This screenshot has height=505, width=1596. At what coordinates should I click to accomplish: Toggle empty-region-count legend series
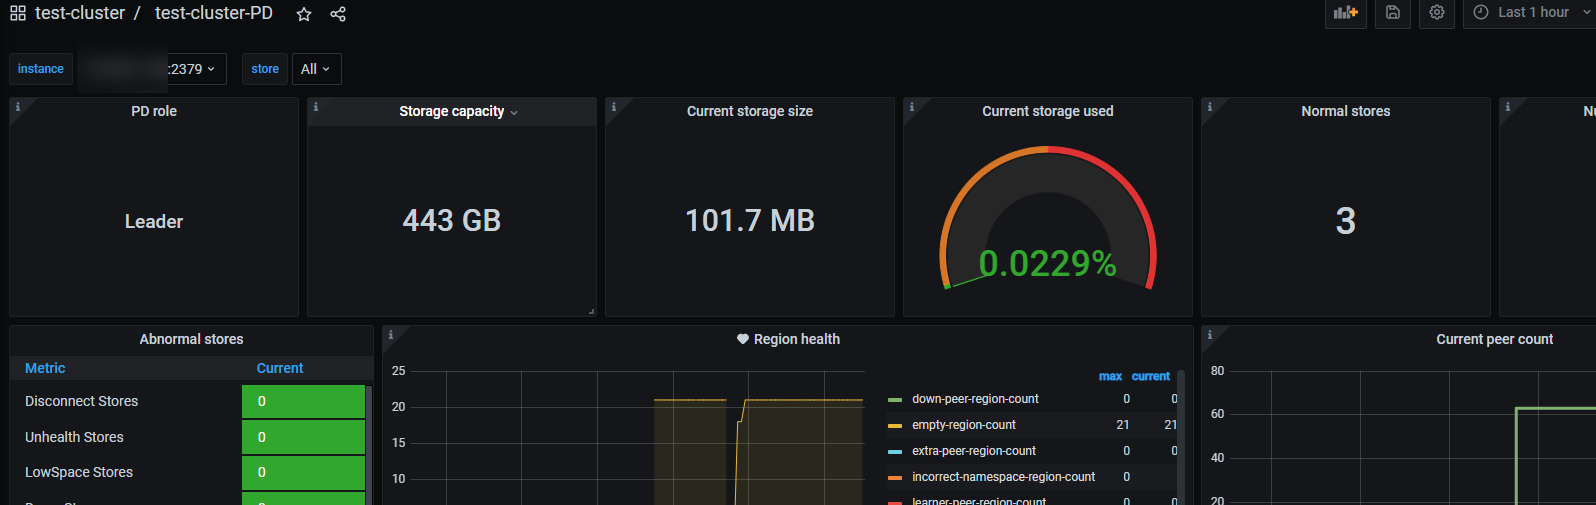tap(964, 425)
